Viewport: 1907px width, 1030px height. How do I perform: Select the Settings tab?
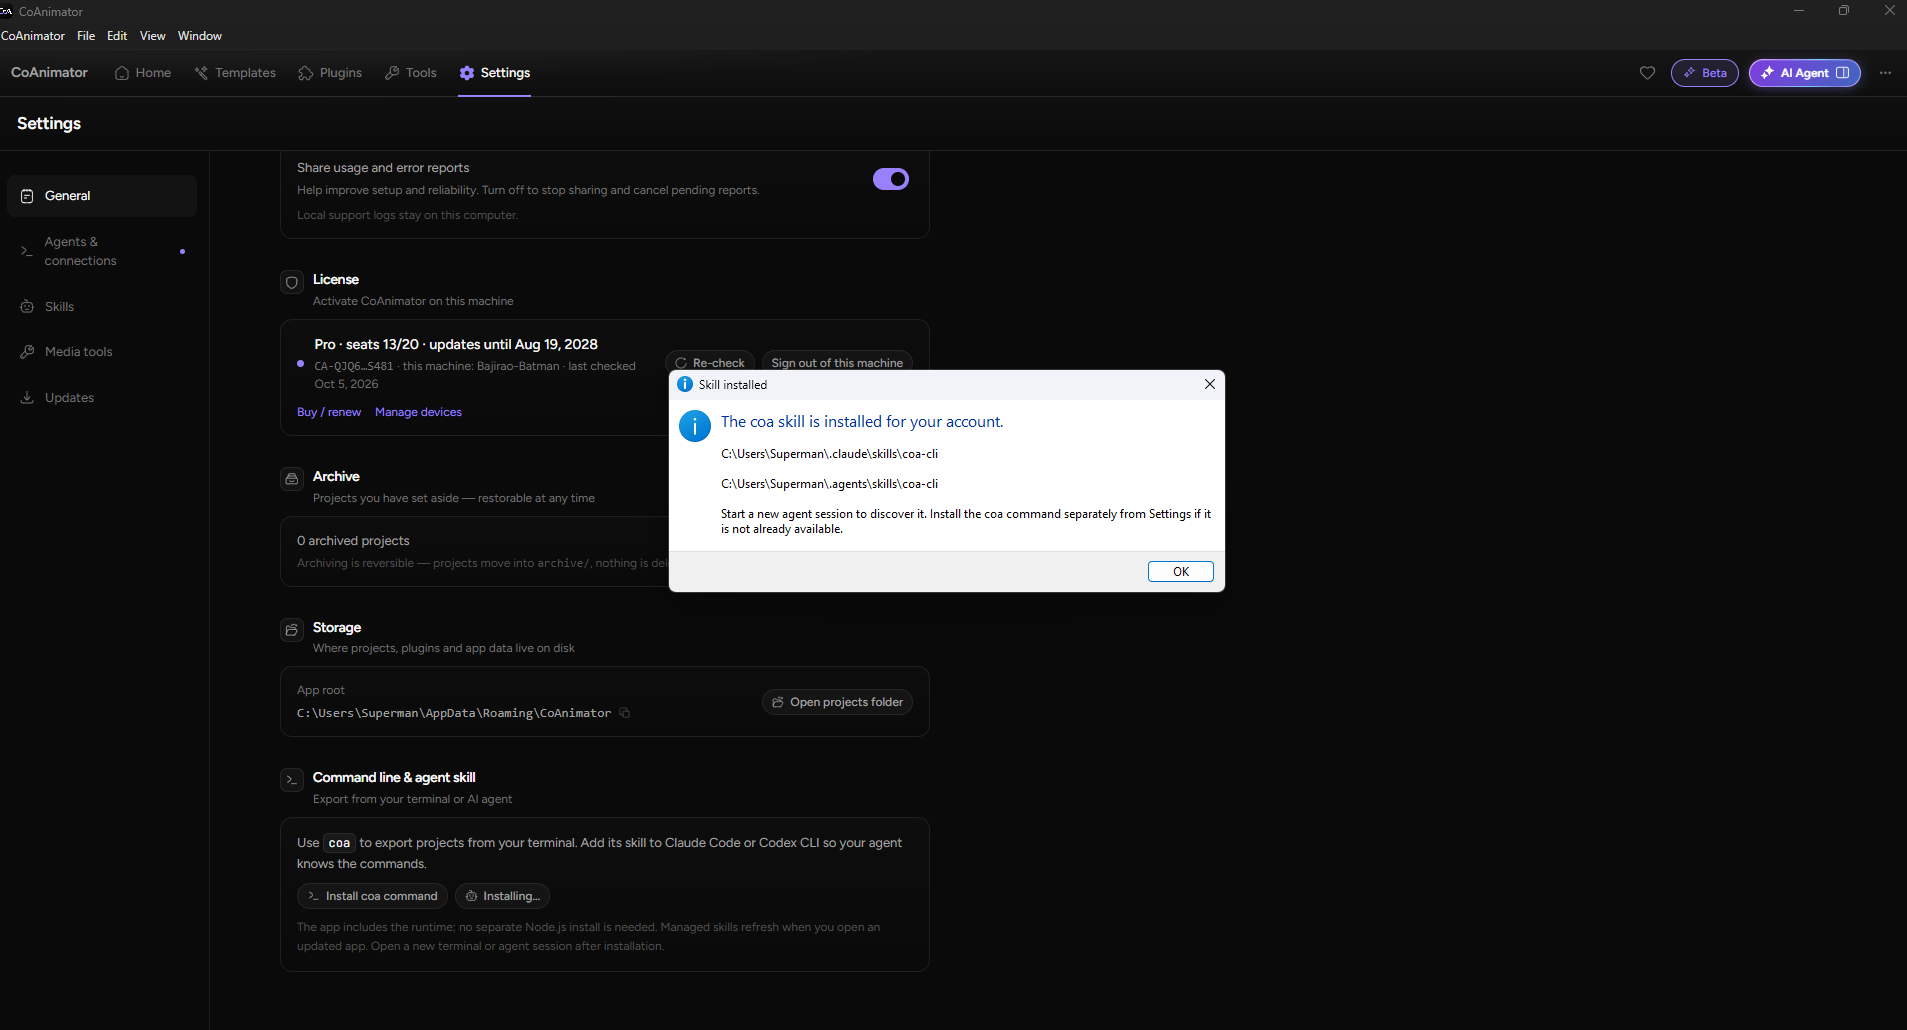click(x=495, y=73)
